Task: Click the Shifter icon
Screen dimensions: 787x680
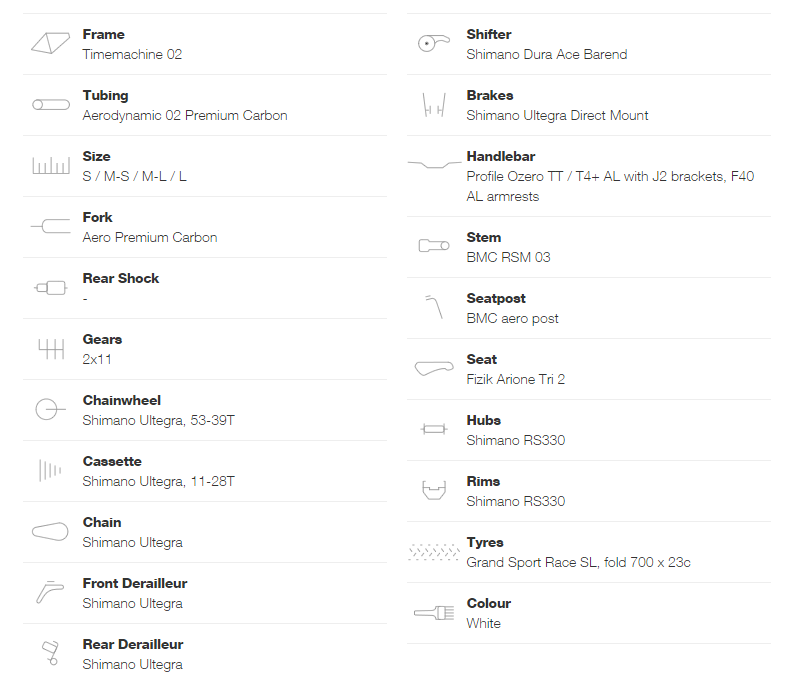Action: 434,43
